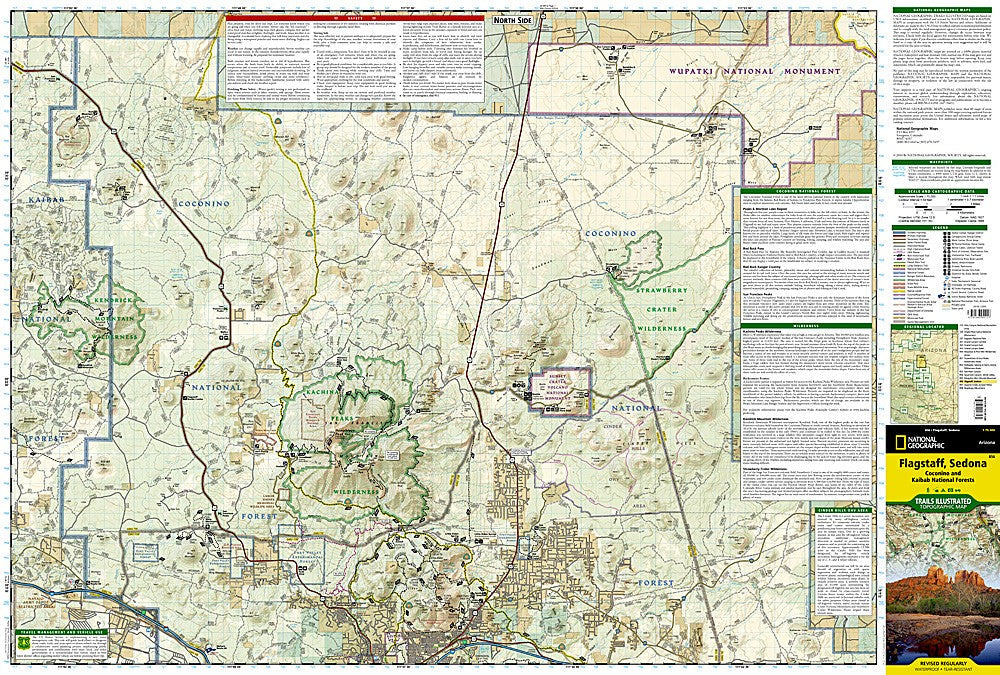
Task: Click the SCALE AND CARTOGRAPHIC DATA header
Action: coord(943,191)
